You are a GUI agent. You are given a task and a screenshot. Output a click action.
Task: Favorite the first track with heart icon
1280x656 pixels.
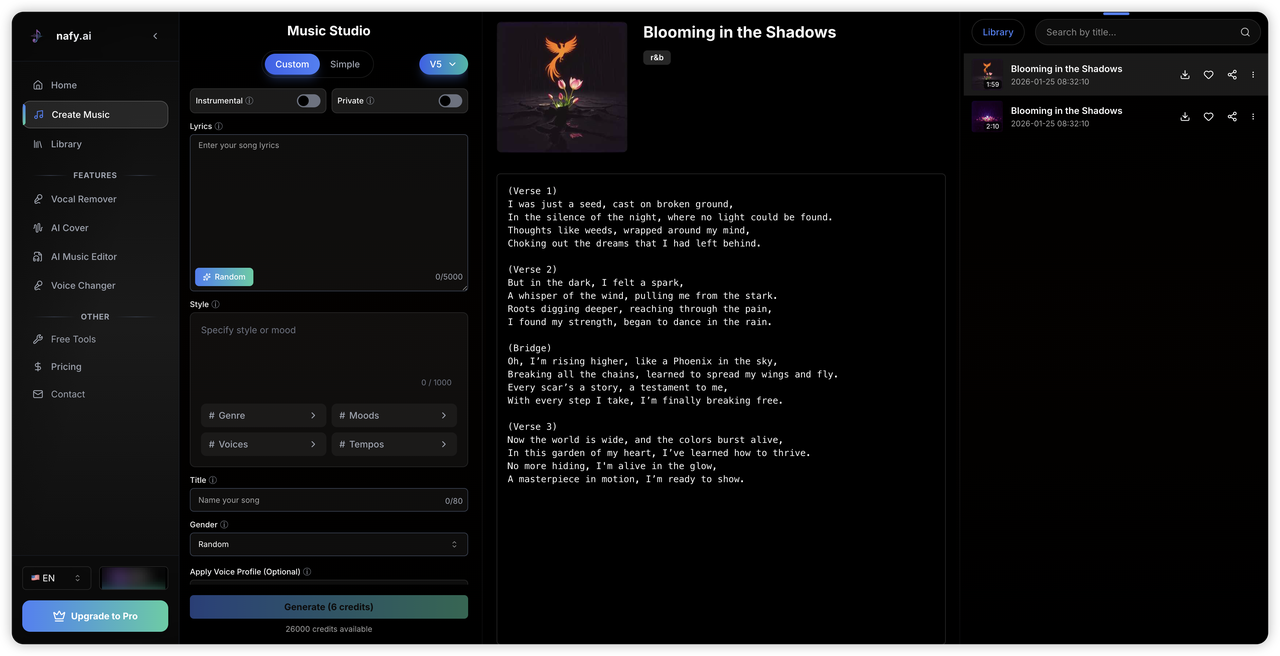[x=1208, y=75]
